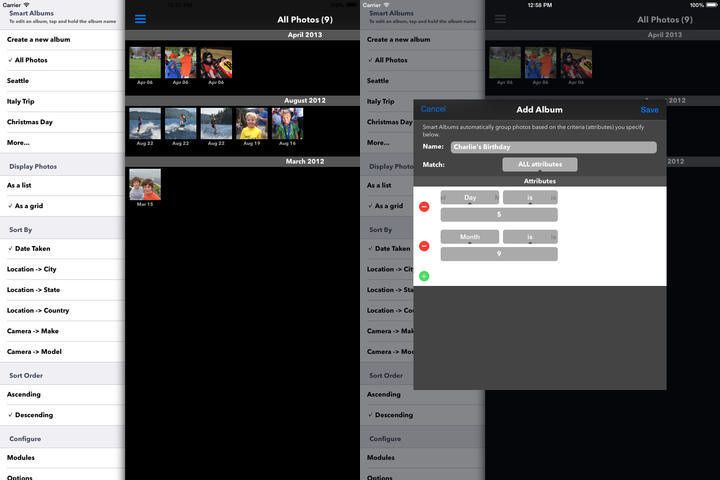Image resolution: width=720 pixels, height=480 pixels.
Task: Open first April 2013 photo thumbnail, left screen
Action: click(144, 63)
